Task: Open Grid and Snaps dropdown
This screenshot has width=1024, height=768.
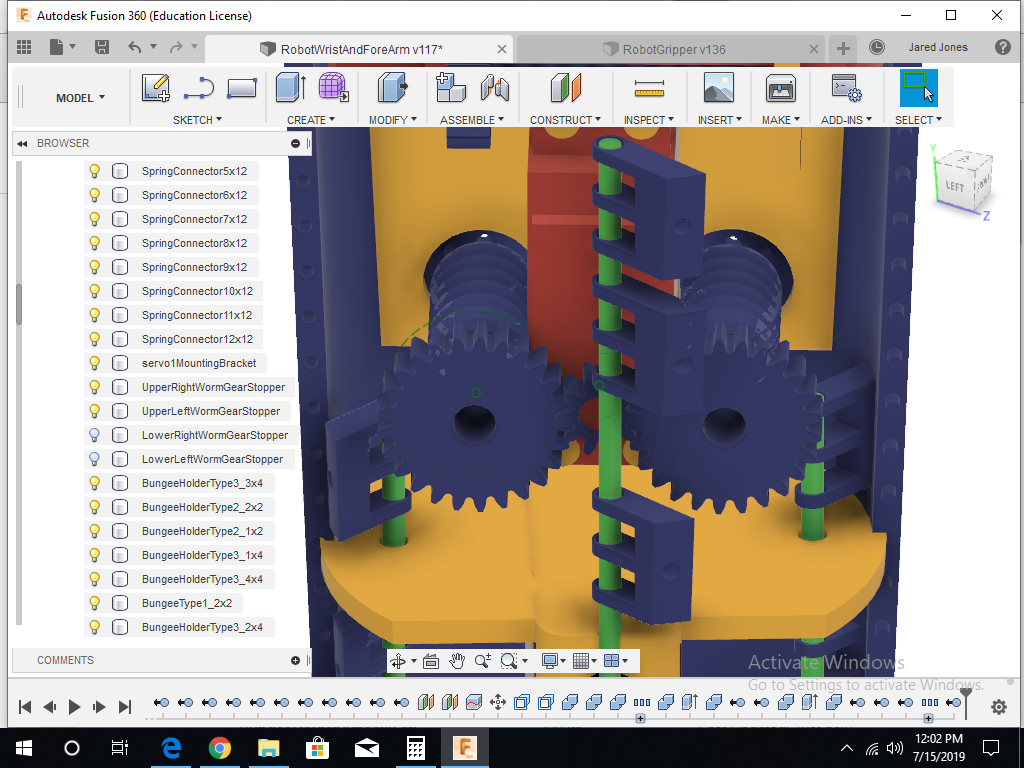Action: (584, 661)
